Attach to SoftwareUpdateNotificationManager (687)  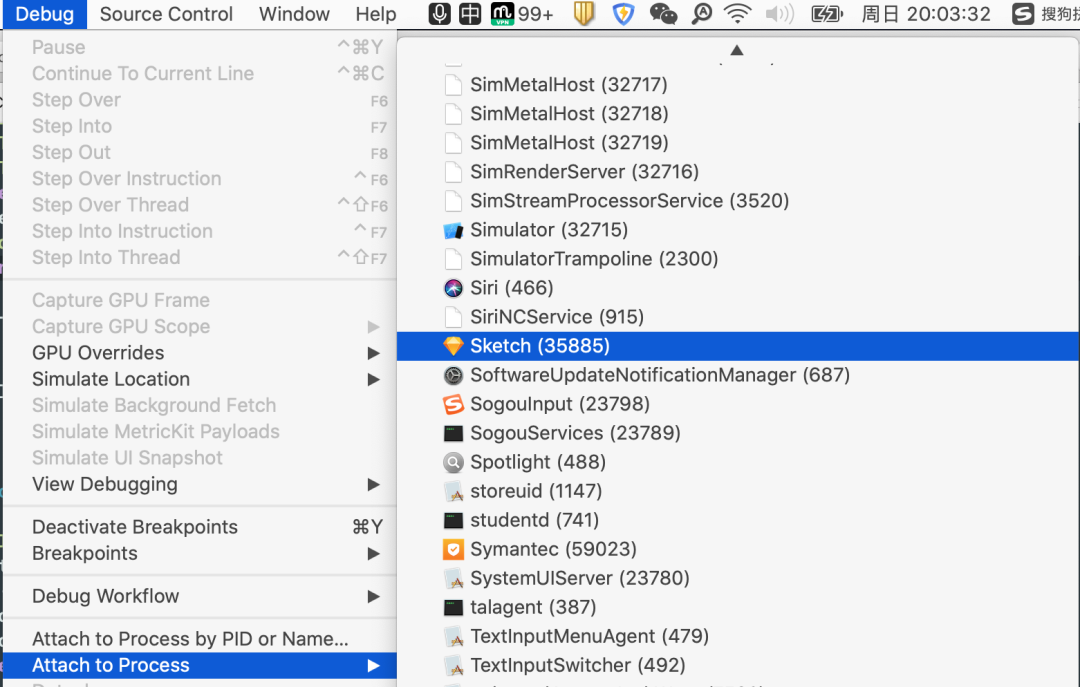click(738, 375)
